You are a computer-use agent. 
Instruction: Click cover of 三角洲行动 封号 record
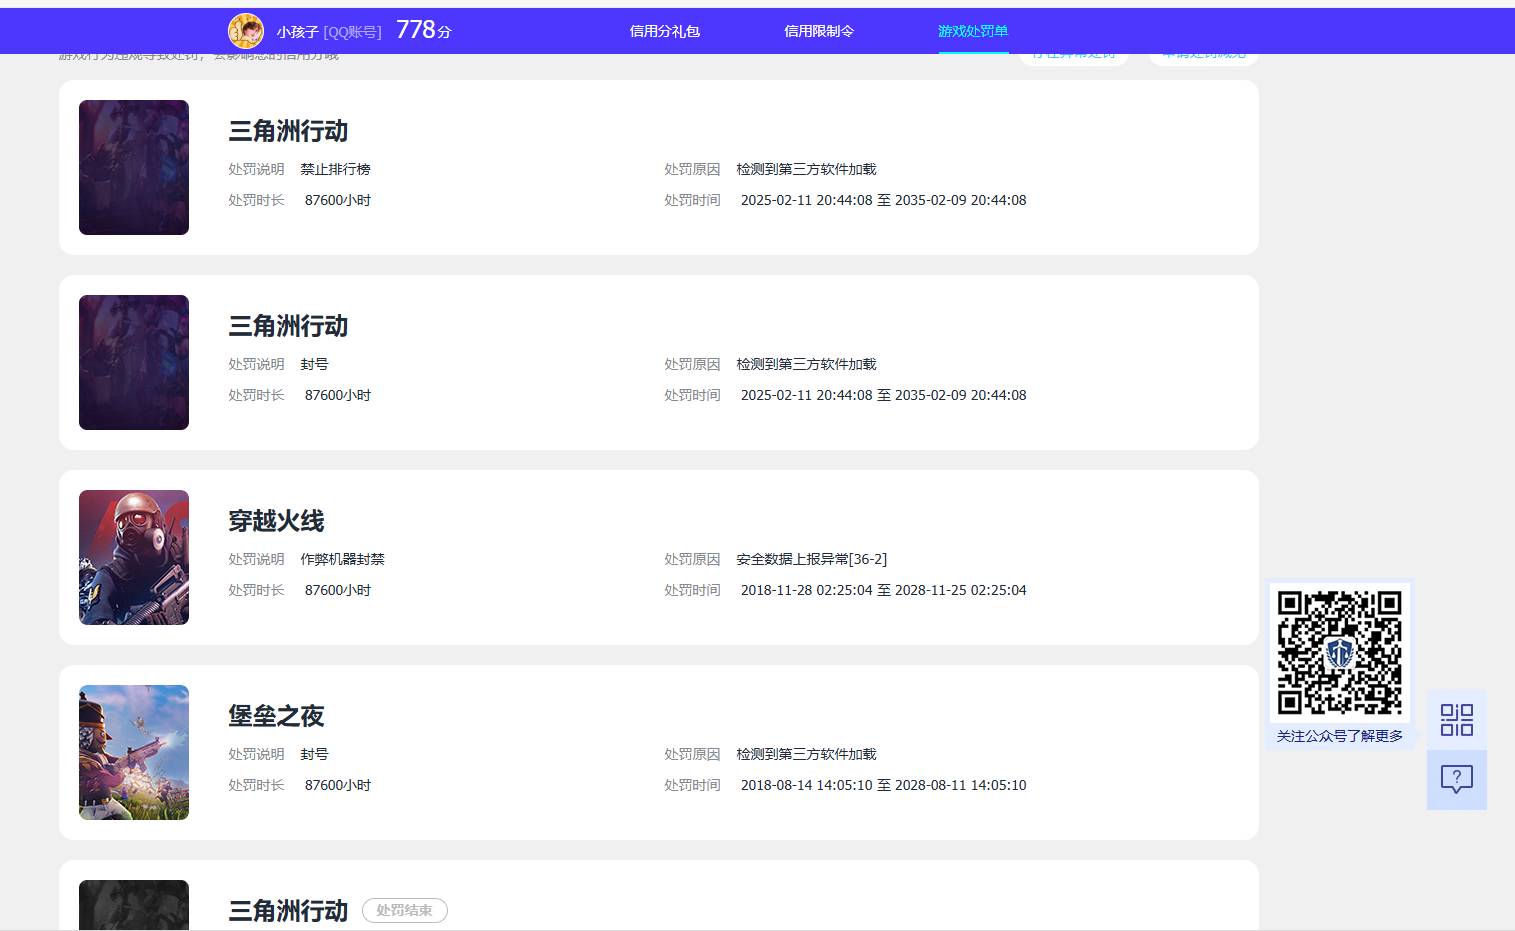[134, 362]
